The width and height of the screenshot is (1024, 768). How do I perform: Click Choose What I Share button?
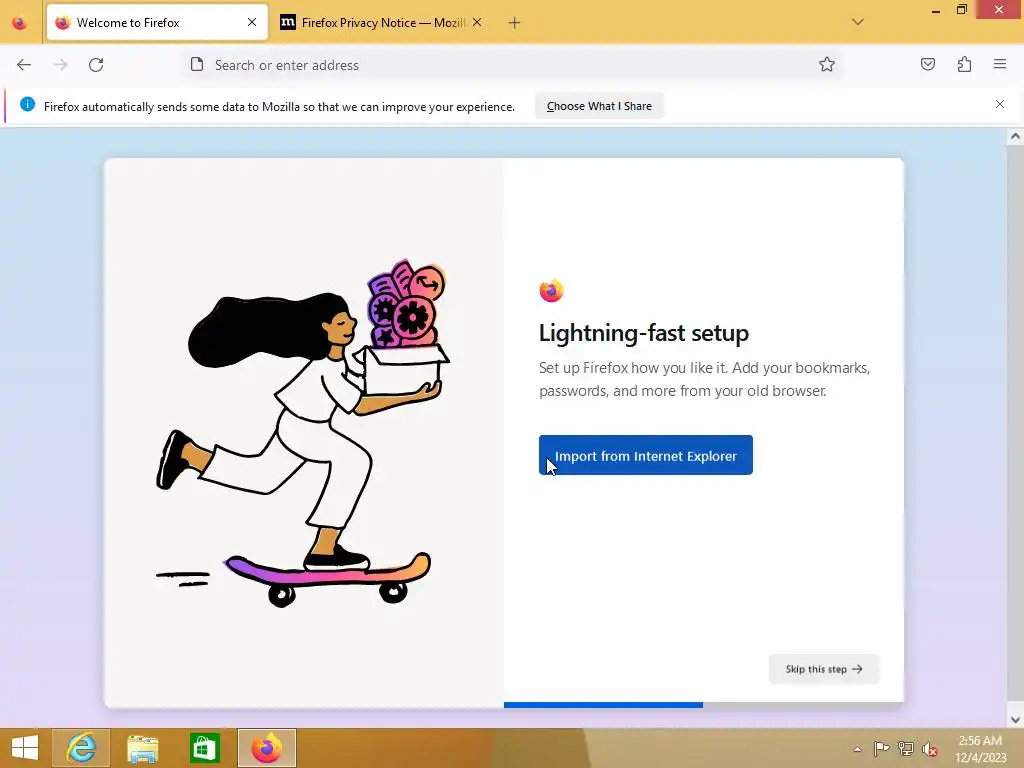tap(599, 106)
